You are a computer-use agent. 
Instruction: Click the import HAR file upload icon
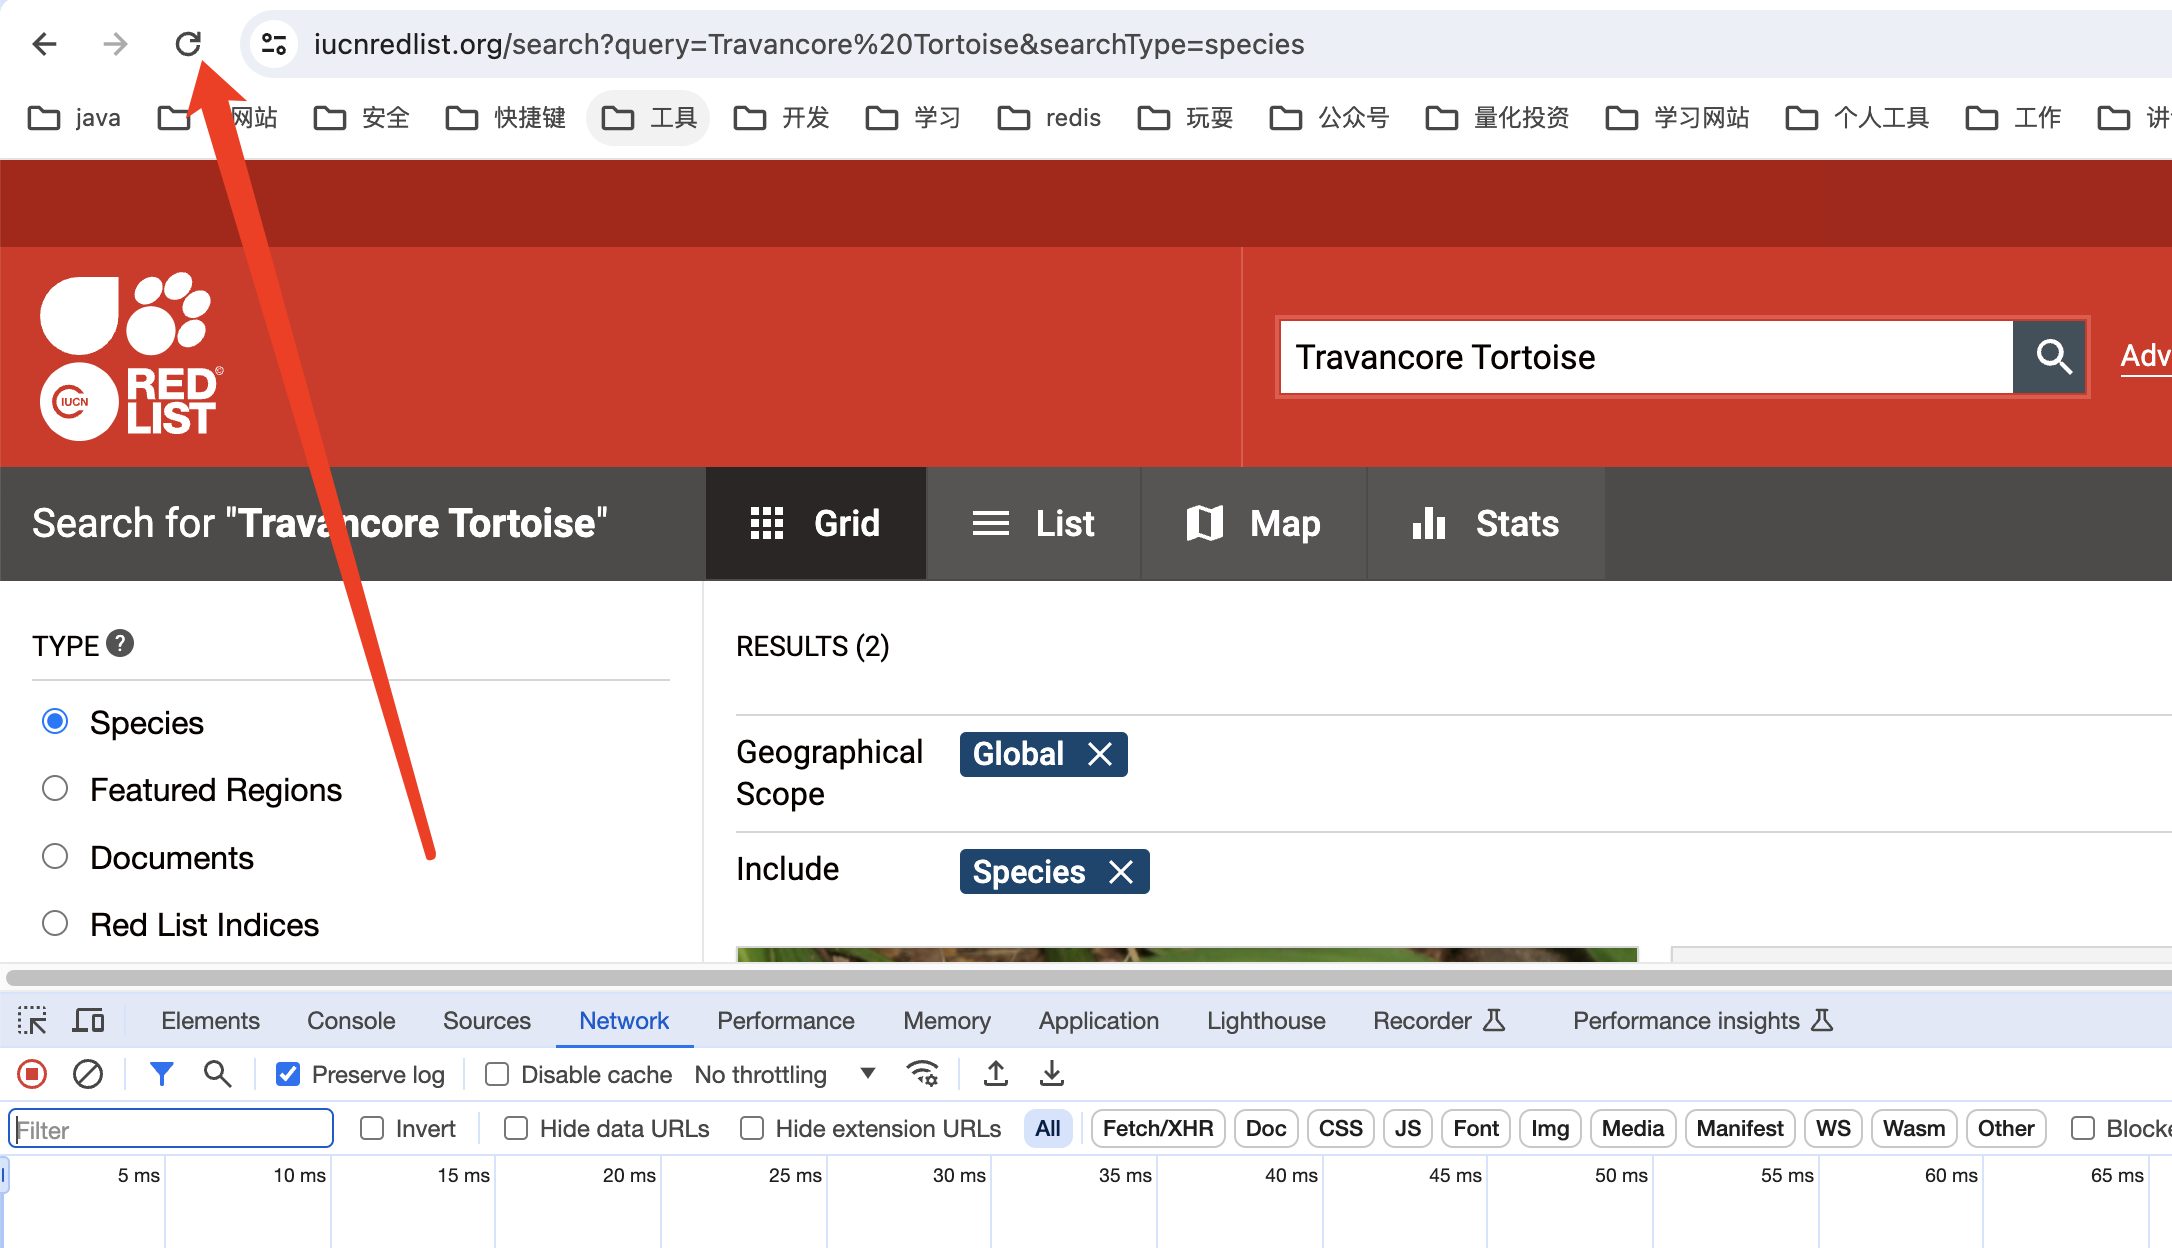click(x=995, y=1074)
